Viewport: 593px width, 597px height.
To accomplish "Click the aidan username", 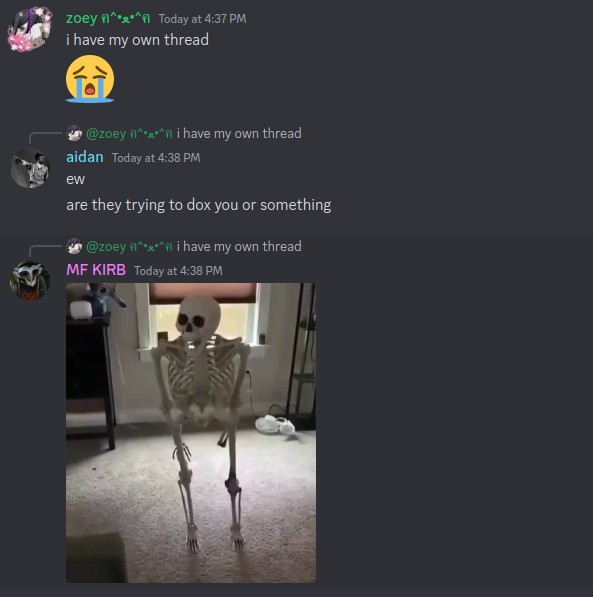I will coord(85,157).
